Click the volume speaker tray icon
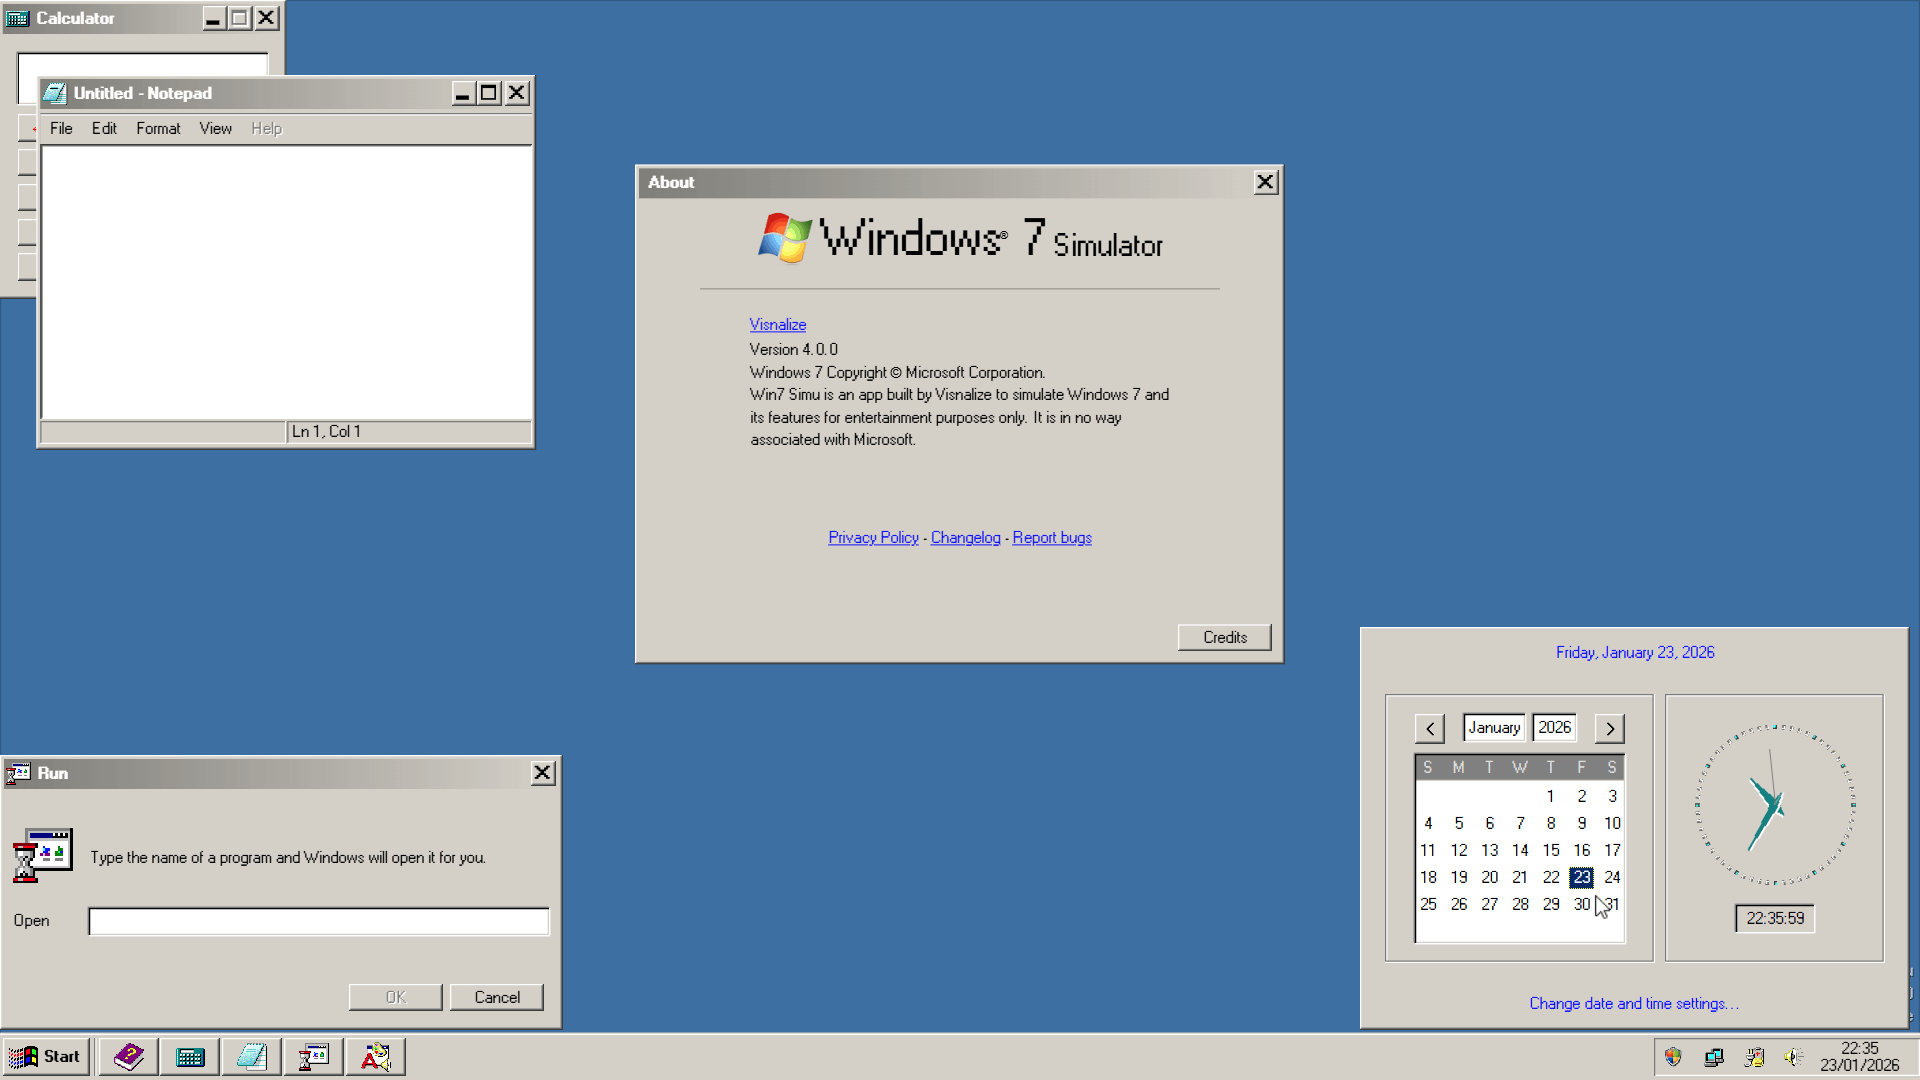Screen dimensions: 1920x1080 (x=1794, y=1057)
